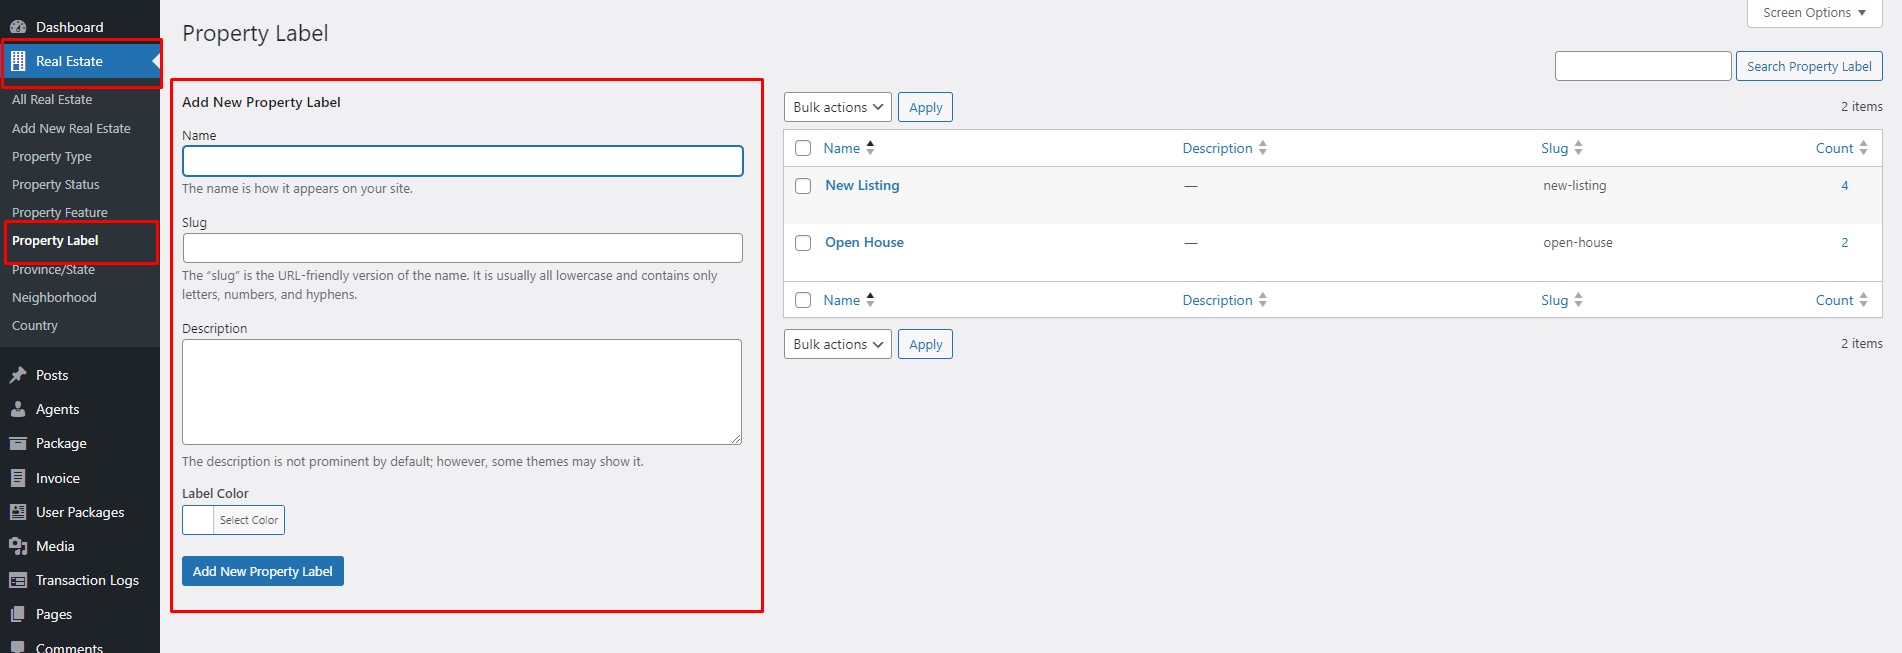This screenshot has height=653, width=1902.
Task: Click the bottom Apply button
Action: click(x=925, y=344)
